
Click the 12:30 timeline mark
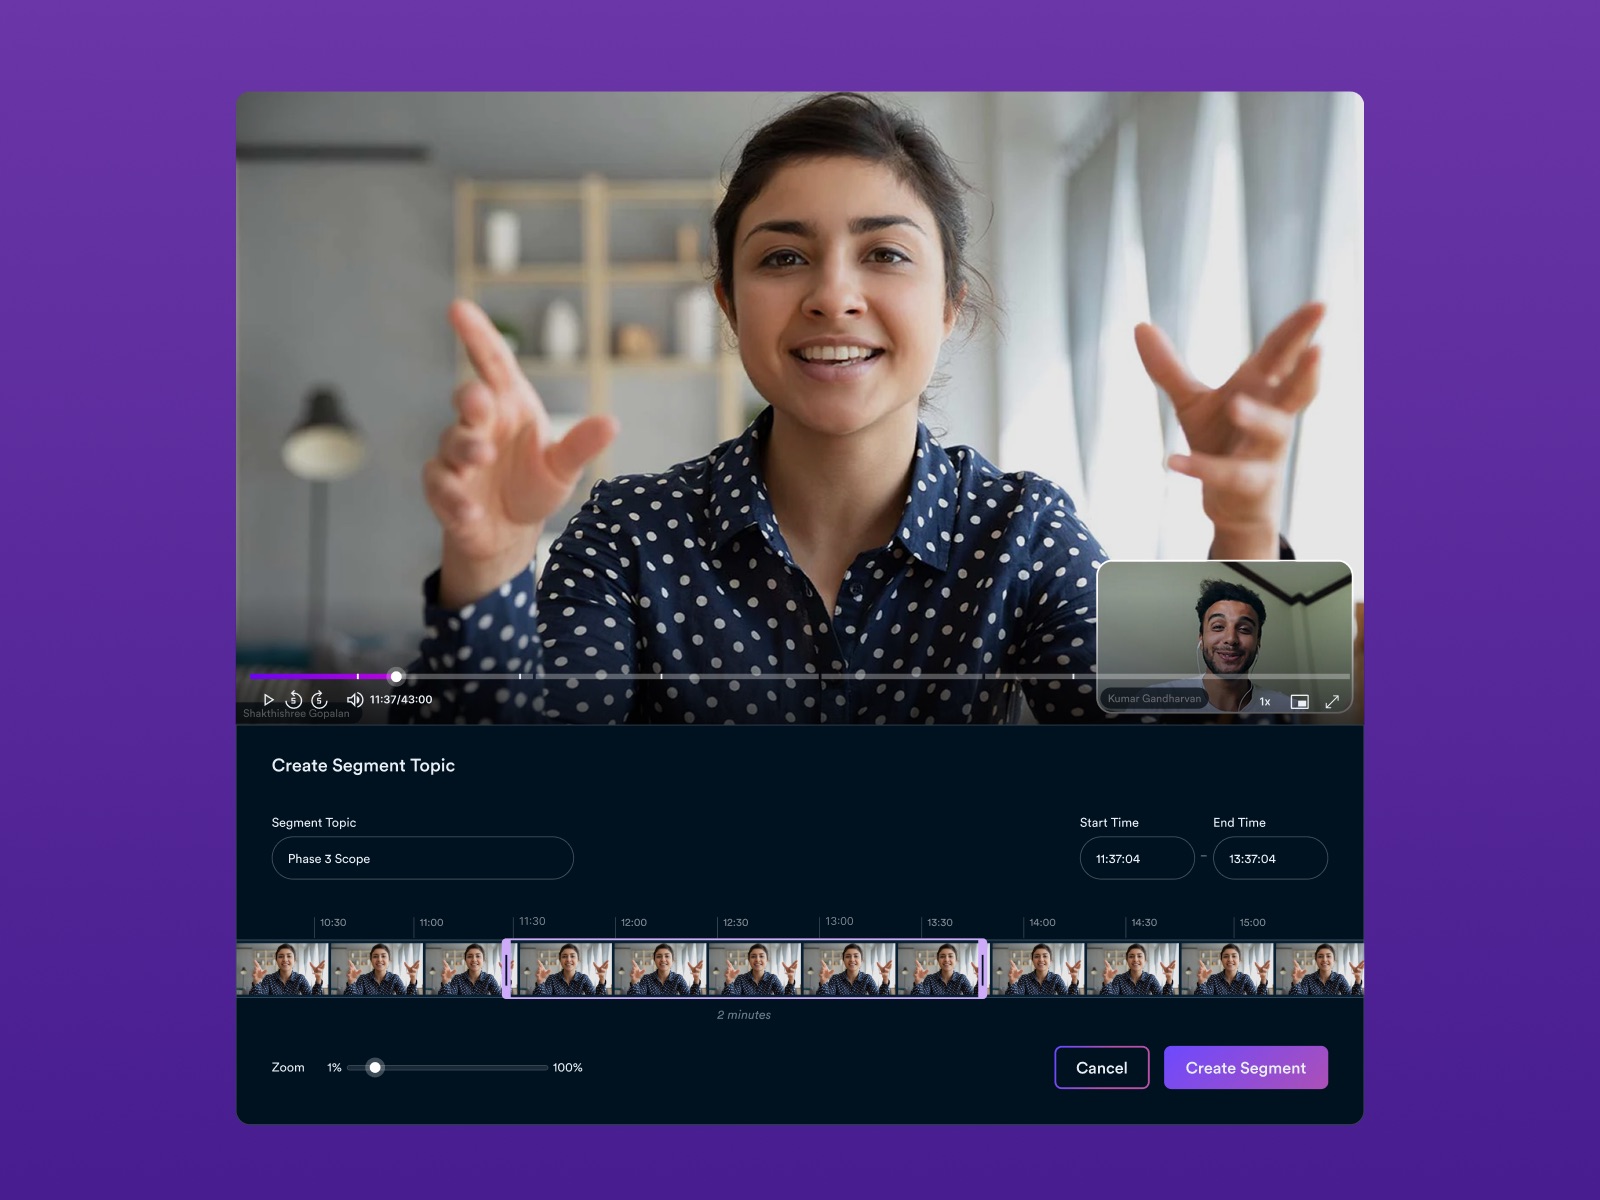[735, 923]
